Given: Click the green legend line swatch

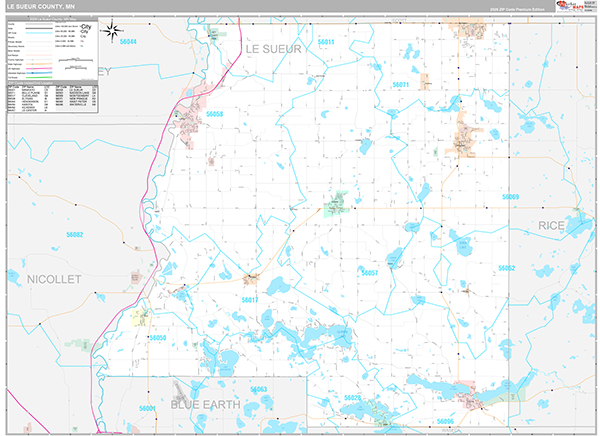Looking at the screenshot, I should [39, 77].
